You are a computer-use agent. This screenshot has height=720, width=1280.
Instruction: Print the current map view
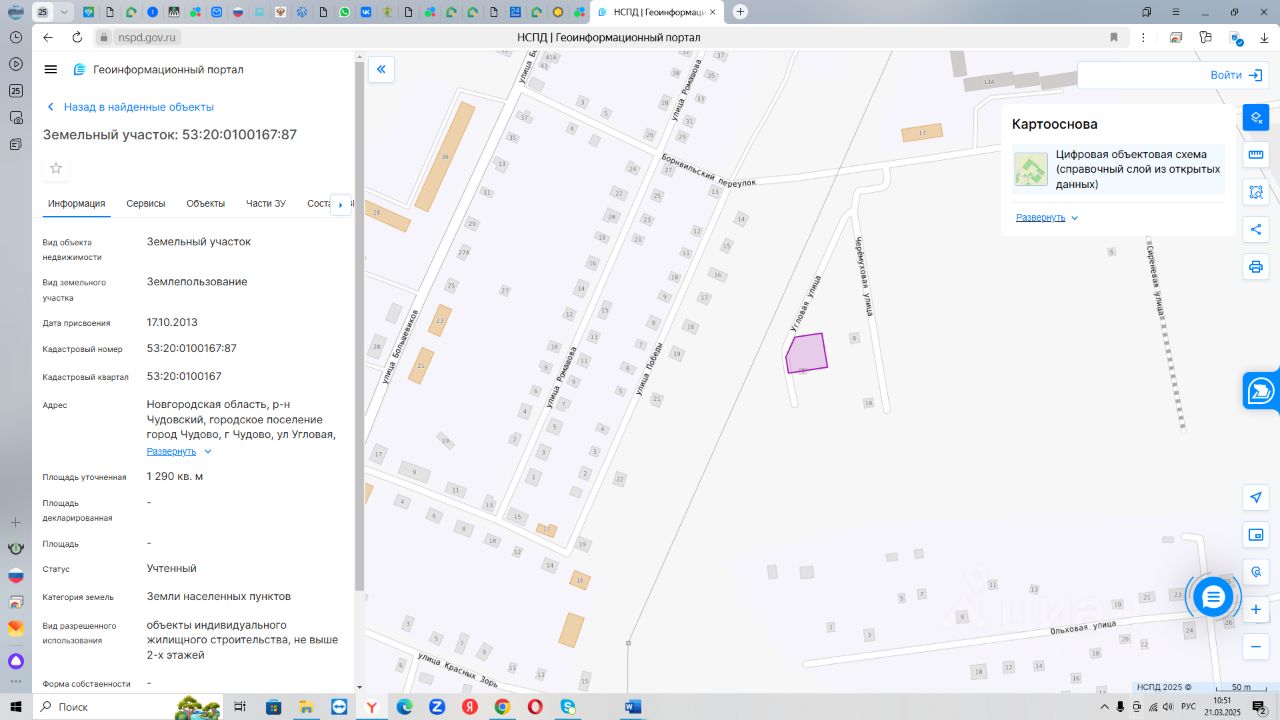1256,267
